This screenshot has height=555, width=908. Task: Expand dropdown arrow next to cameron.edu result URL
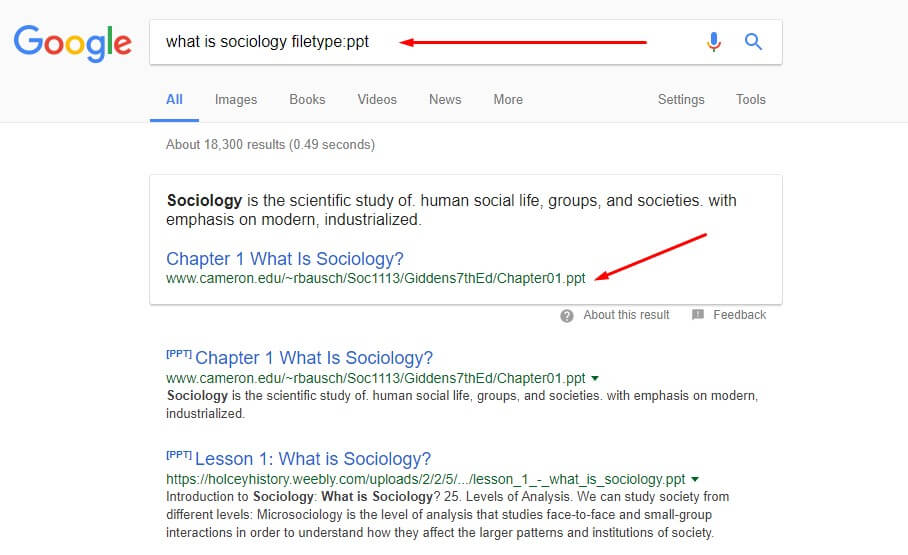[x=595, y=379]
